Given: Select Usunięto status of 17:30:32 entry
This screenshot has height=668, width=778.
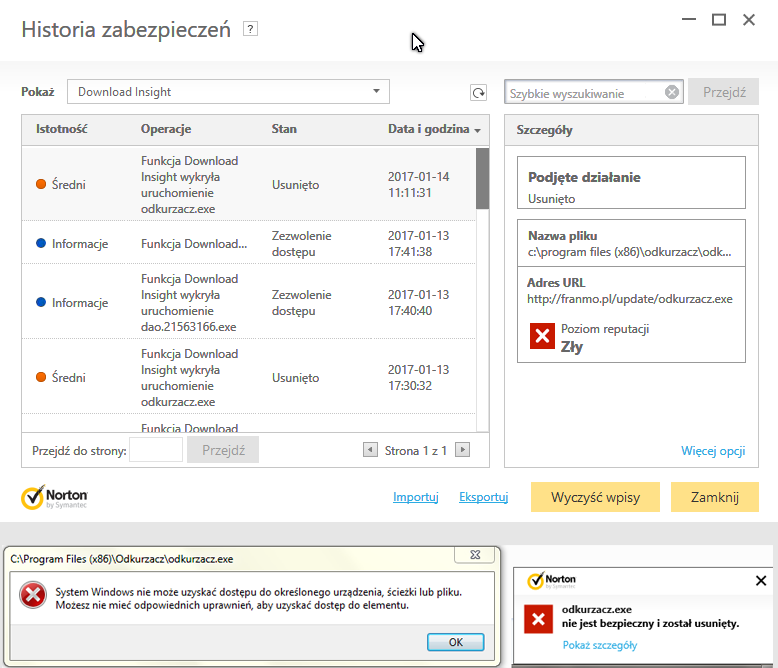Looking at the screenshot, I should (x=295, y=378).
